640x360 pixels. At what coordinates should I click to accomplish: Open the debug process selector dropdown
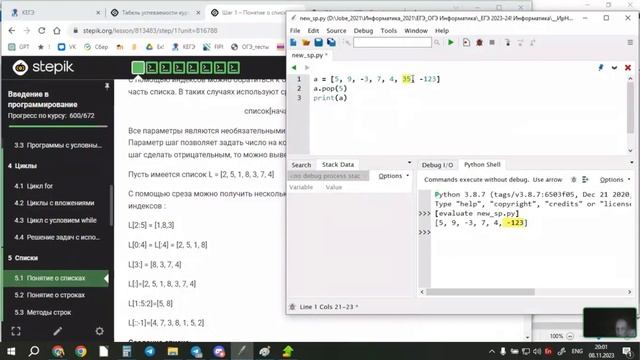click(329, 176)
